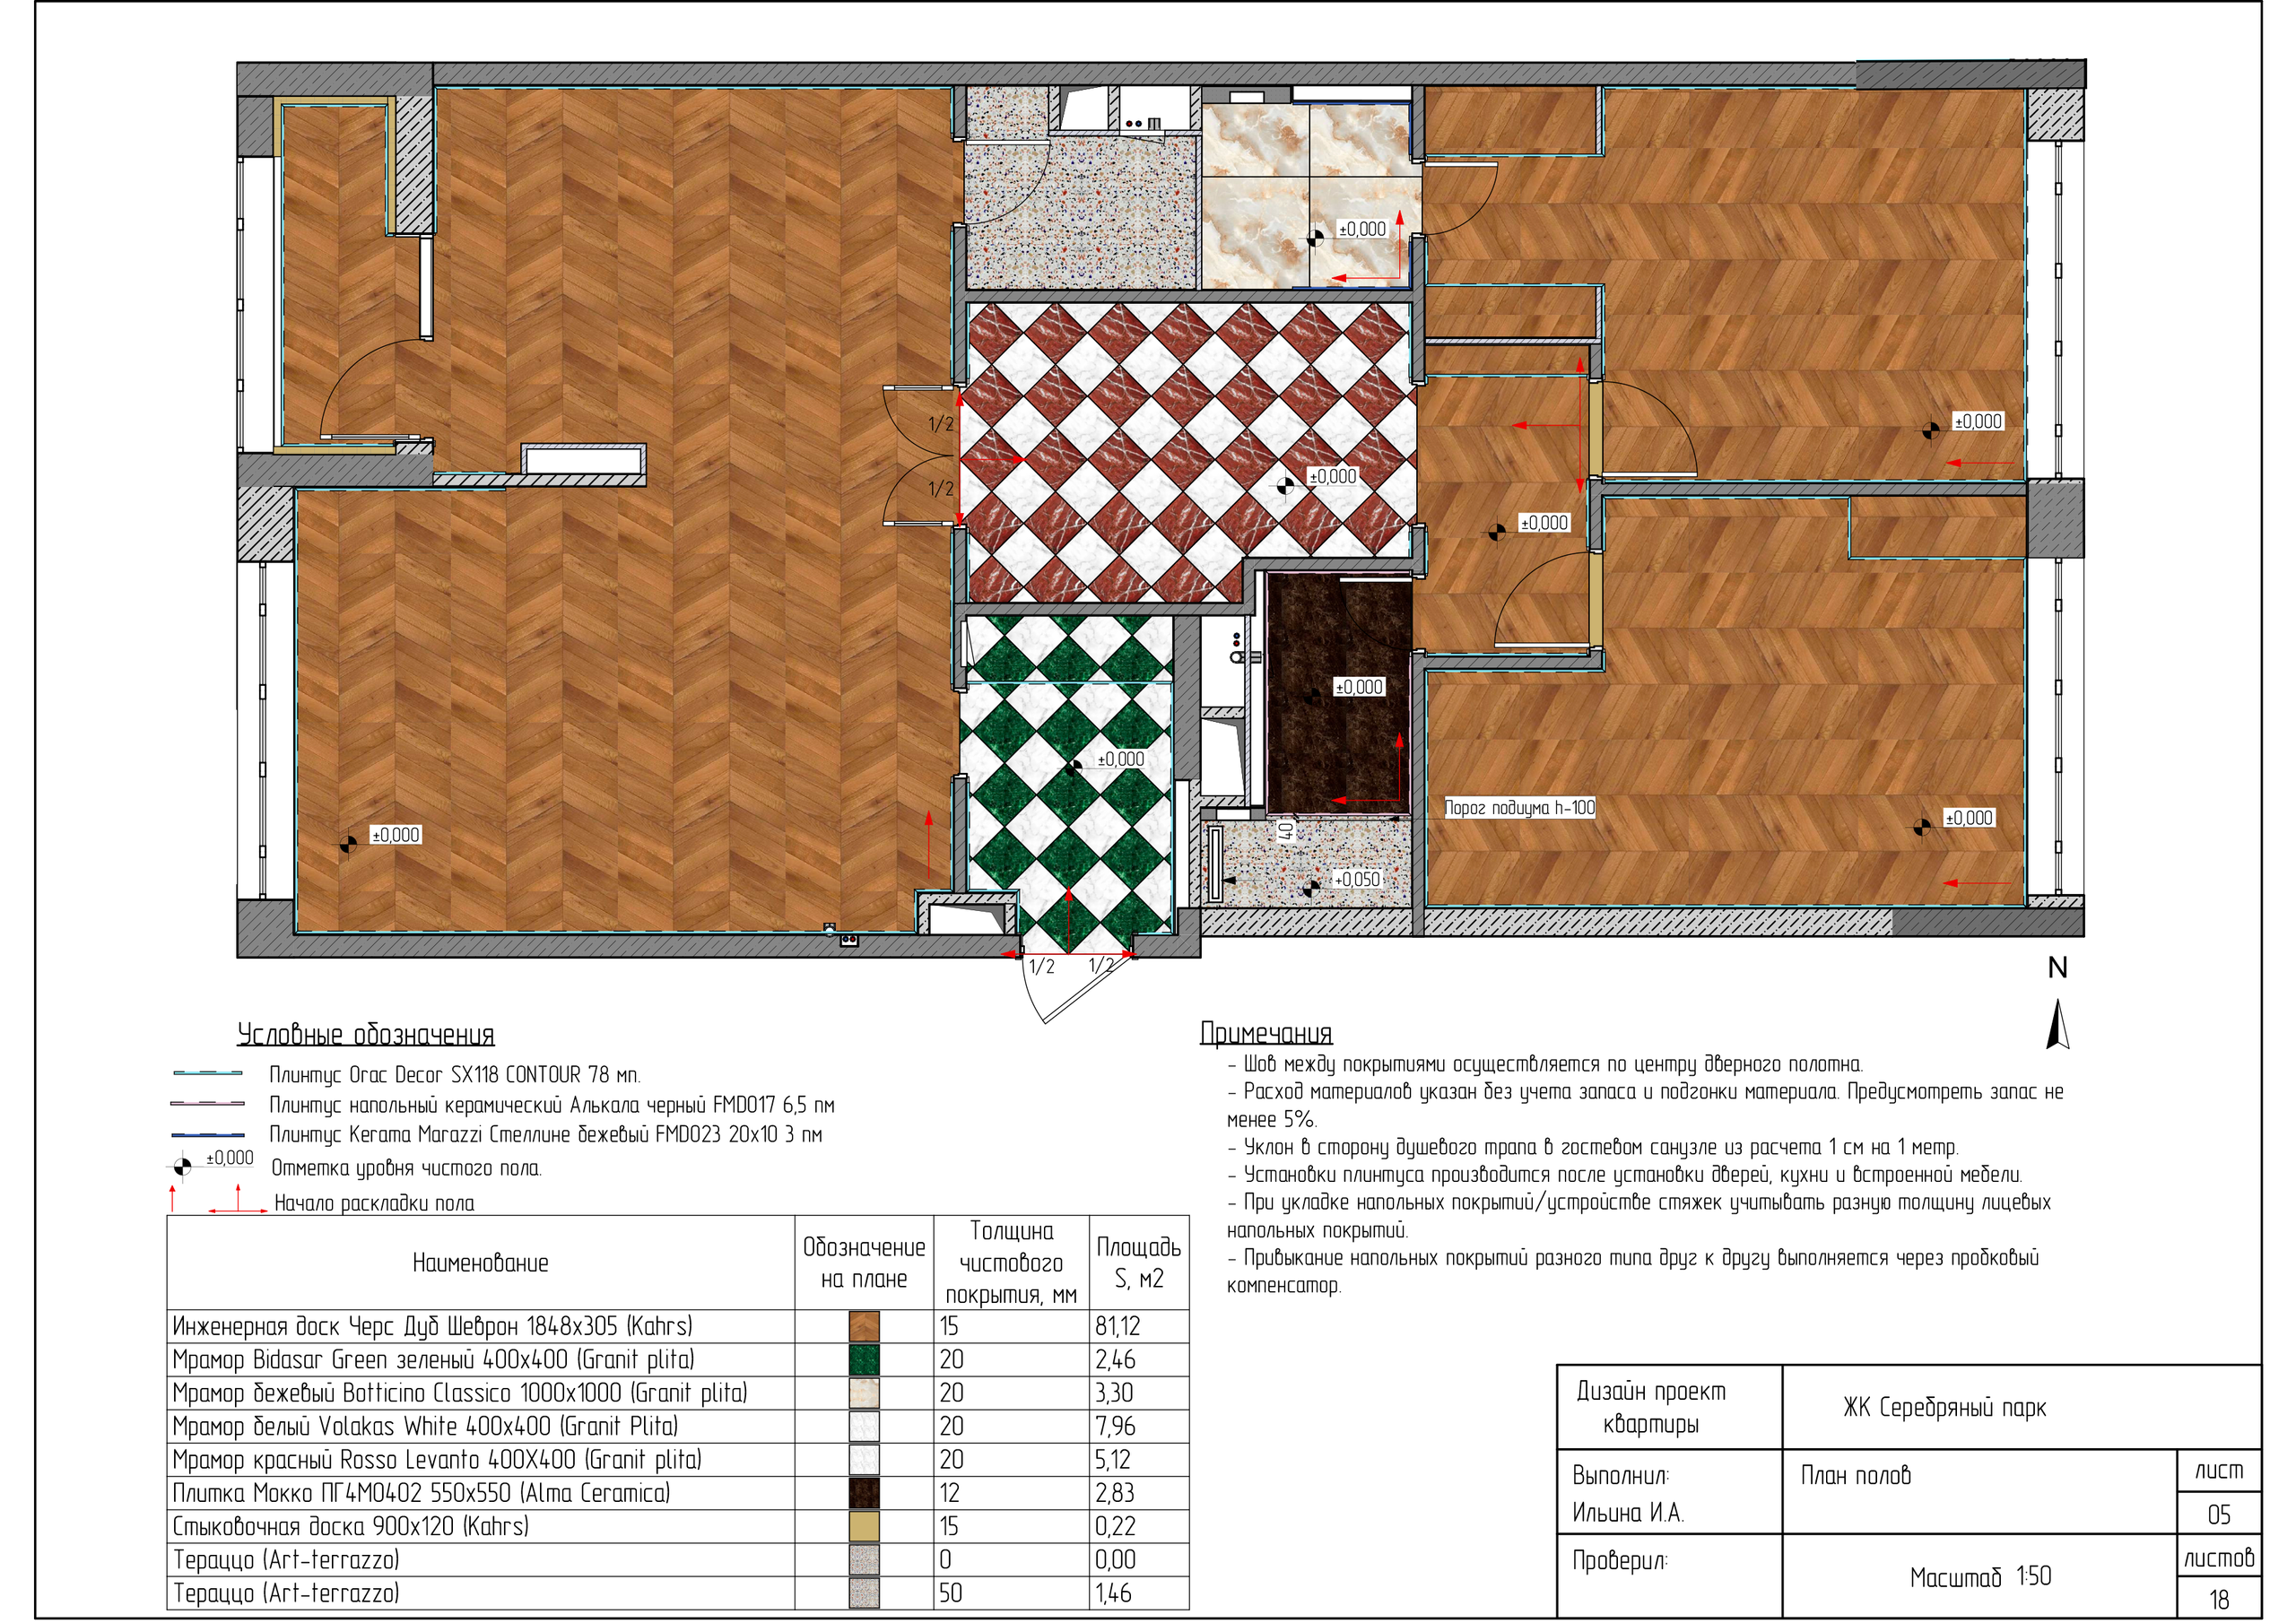The image size is (2296, 1623).
Task: Click the north arrow compass symbol
Action: click(x=2057, y=1025)
